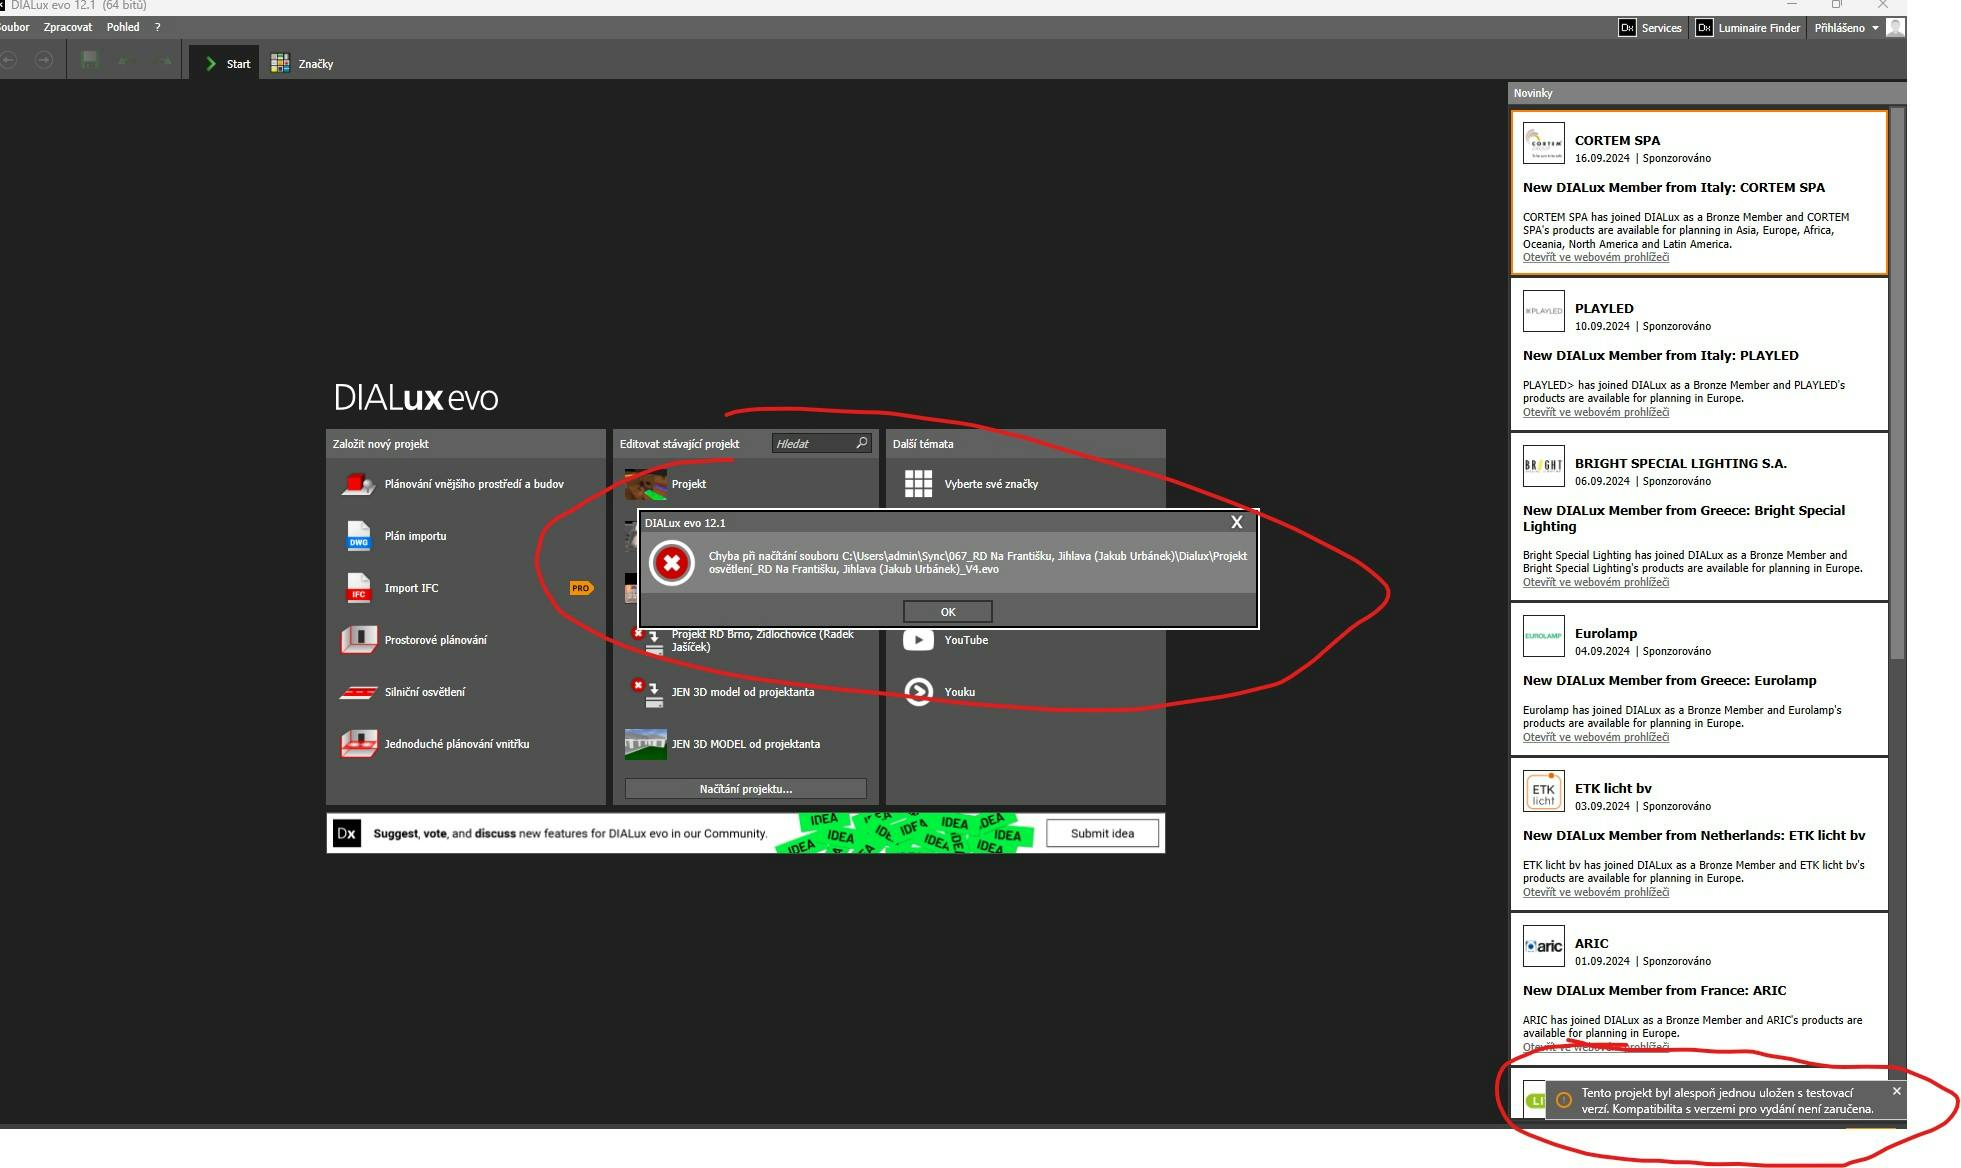
Task: Click the back arrow toolbar icon
Action: tap(9, 61)
